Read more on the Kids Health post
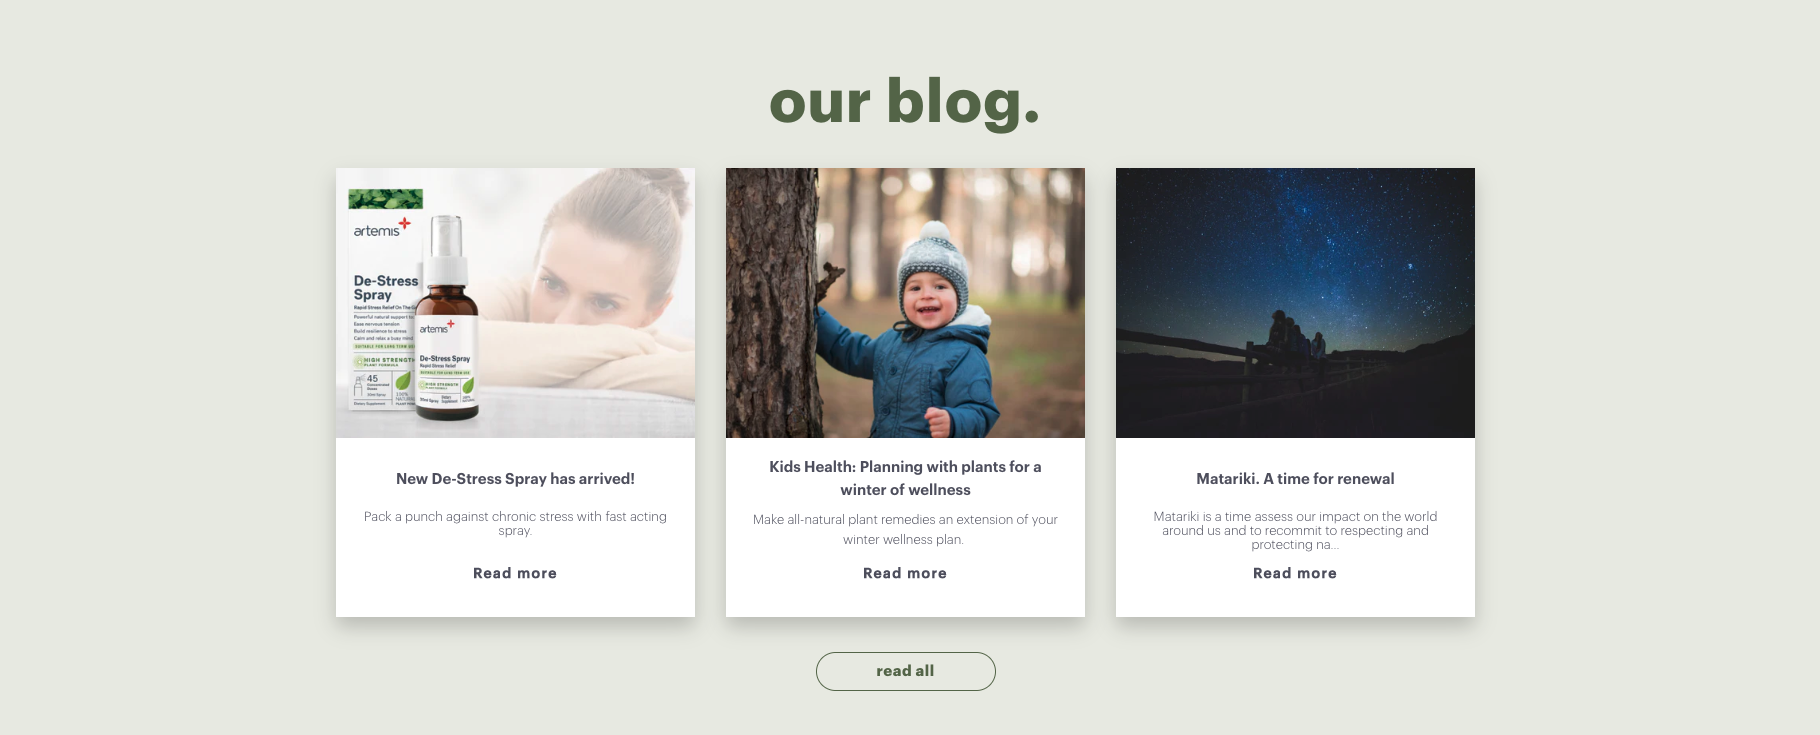The height and width of the screenshot is (735, 1820). (x=905, y=573)
